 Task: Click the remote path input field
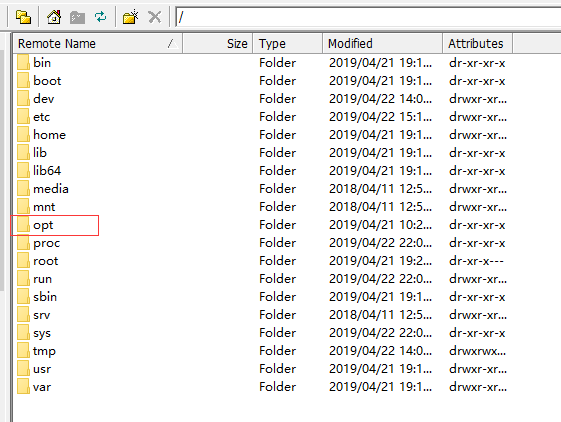point(368,17)
